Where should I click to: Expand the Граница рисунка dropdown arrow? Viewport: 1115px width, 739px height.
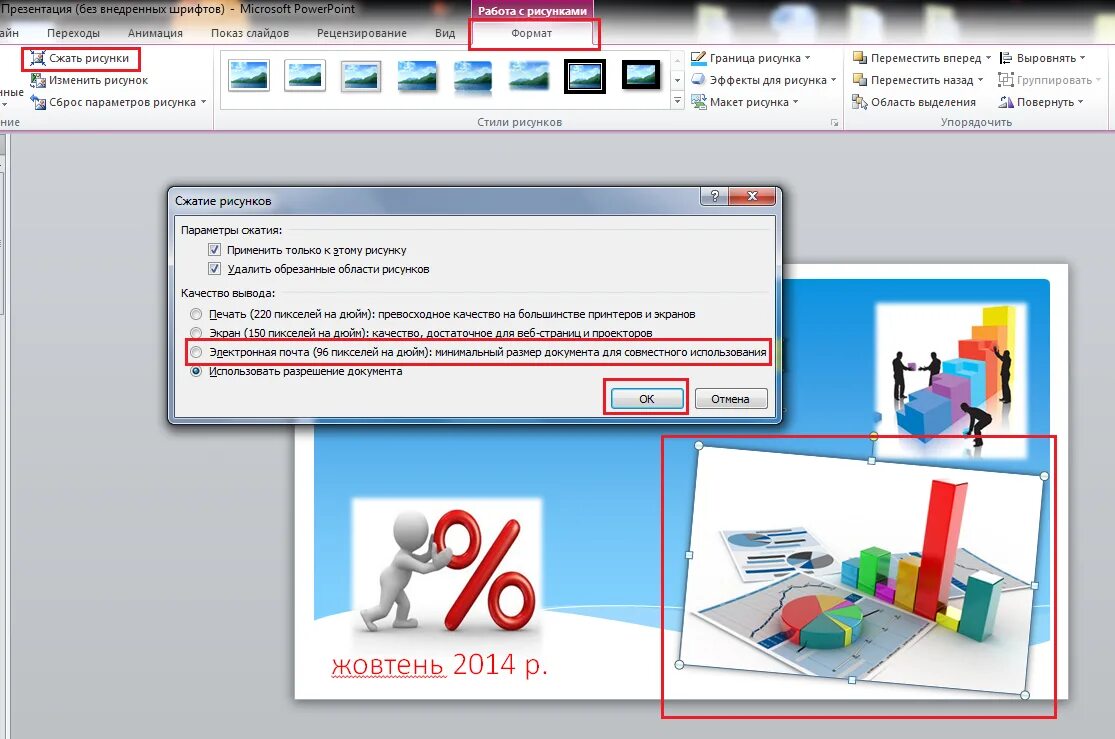808,58
